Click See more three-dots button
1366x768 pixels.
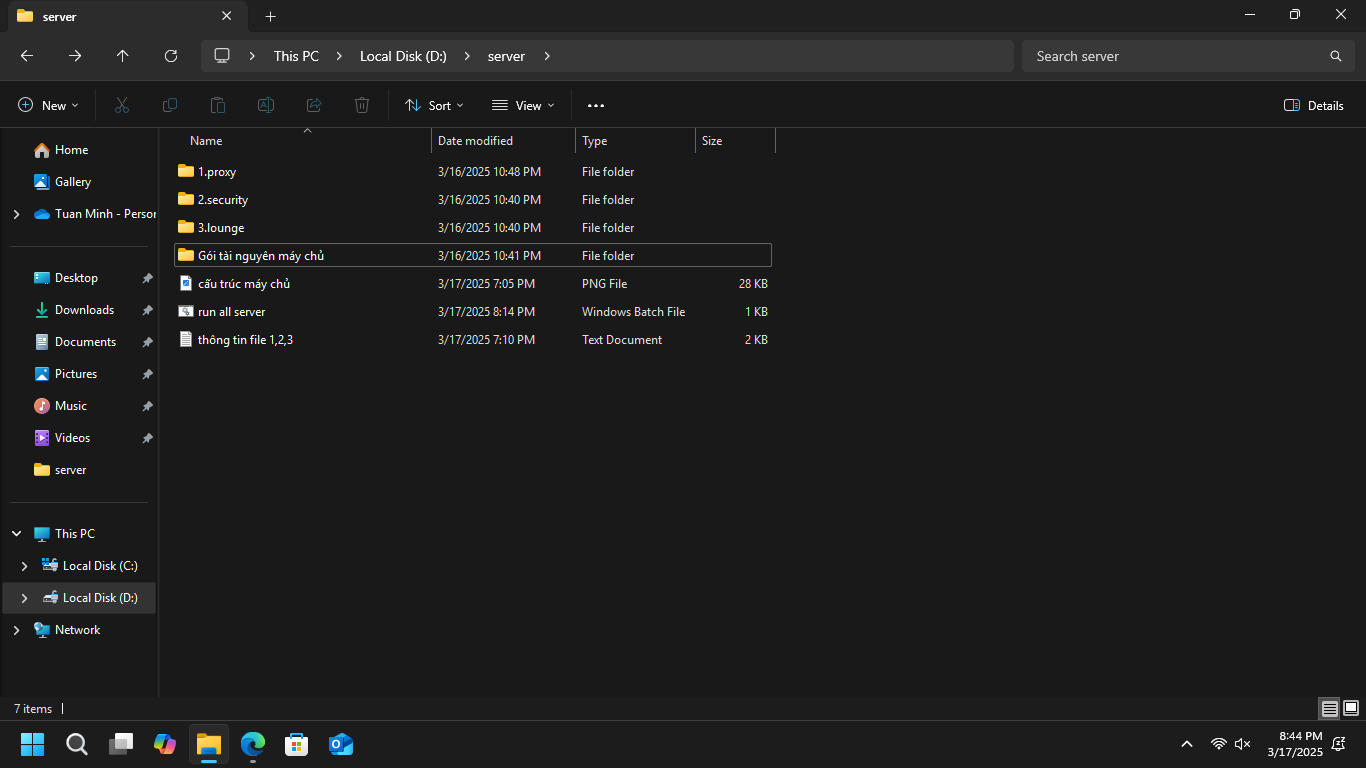pos(596,105)
